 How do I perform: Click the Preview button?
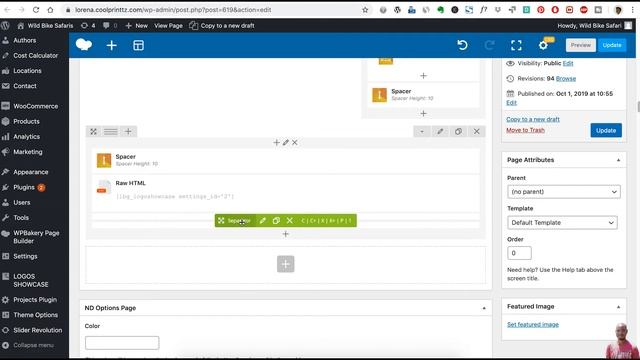click(x=580, y=45)
